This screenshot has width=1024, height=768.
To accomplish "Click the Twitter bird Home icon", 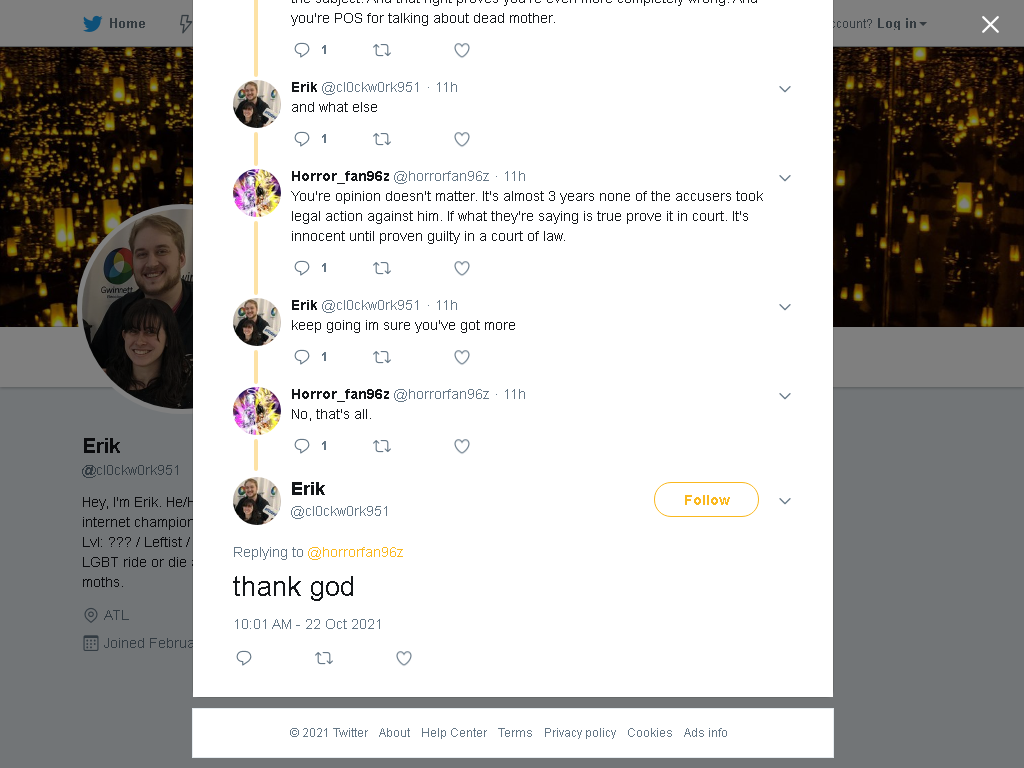I will point(92,24).
